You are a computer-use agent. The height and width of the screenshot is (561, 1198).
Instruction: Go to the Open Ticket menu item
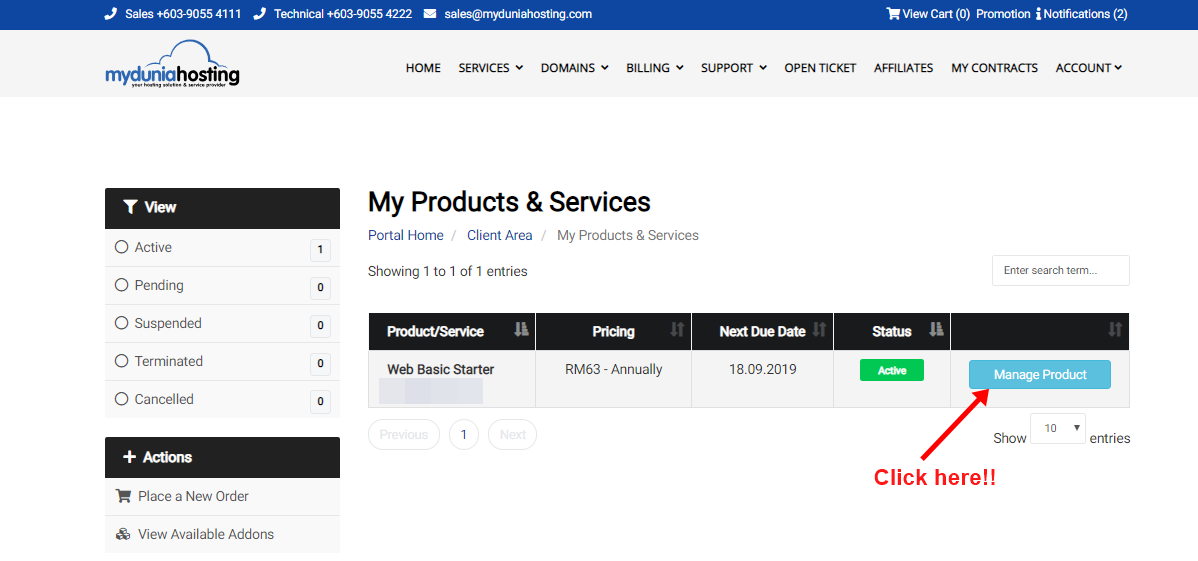820,68
